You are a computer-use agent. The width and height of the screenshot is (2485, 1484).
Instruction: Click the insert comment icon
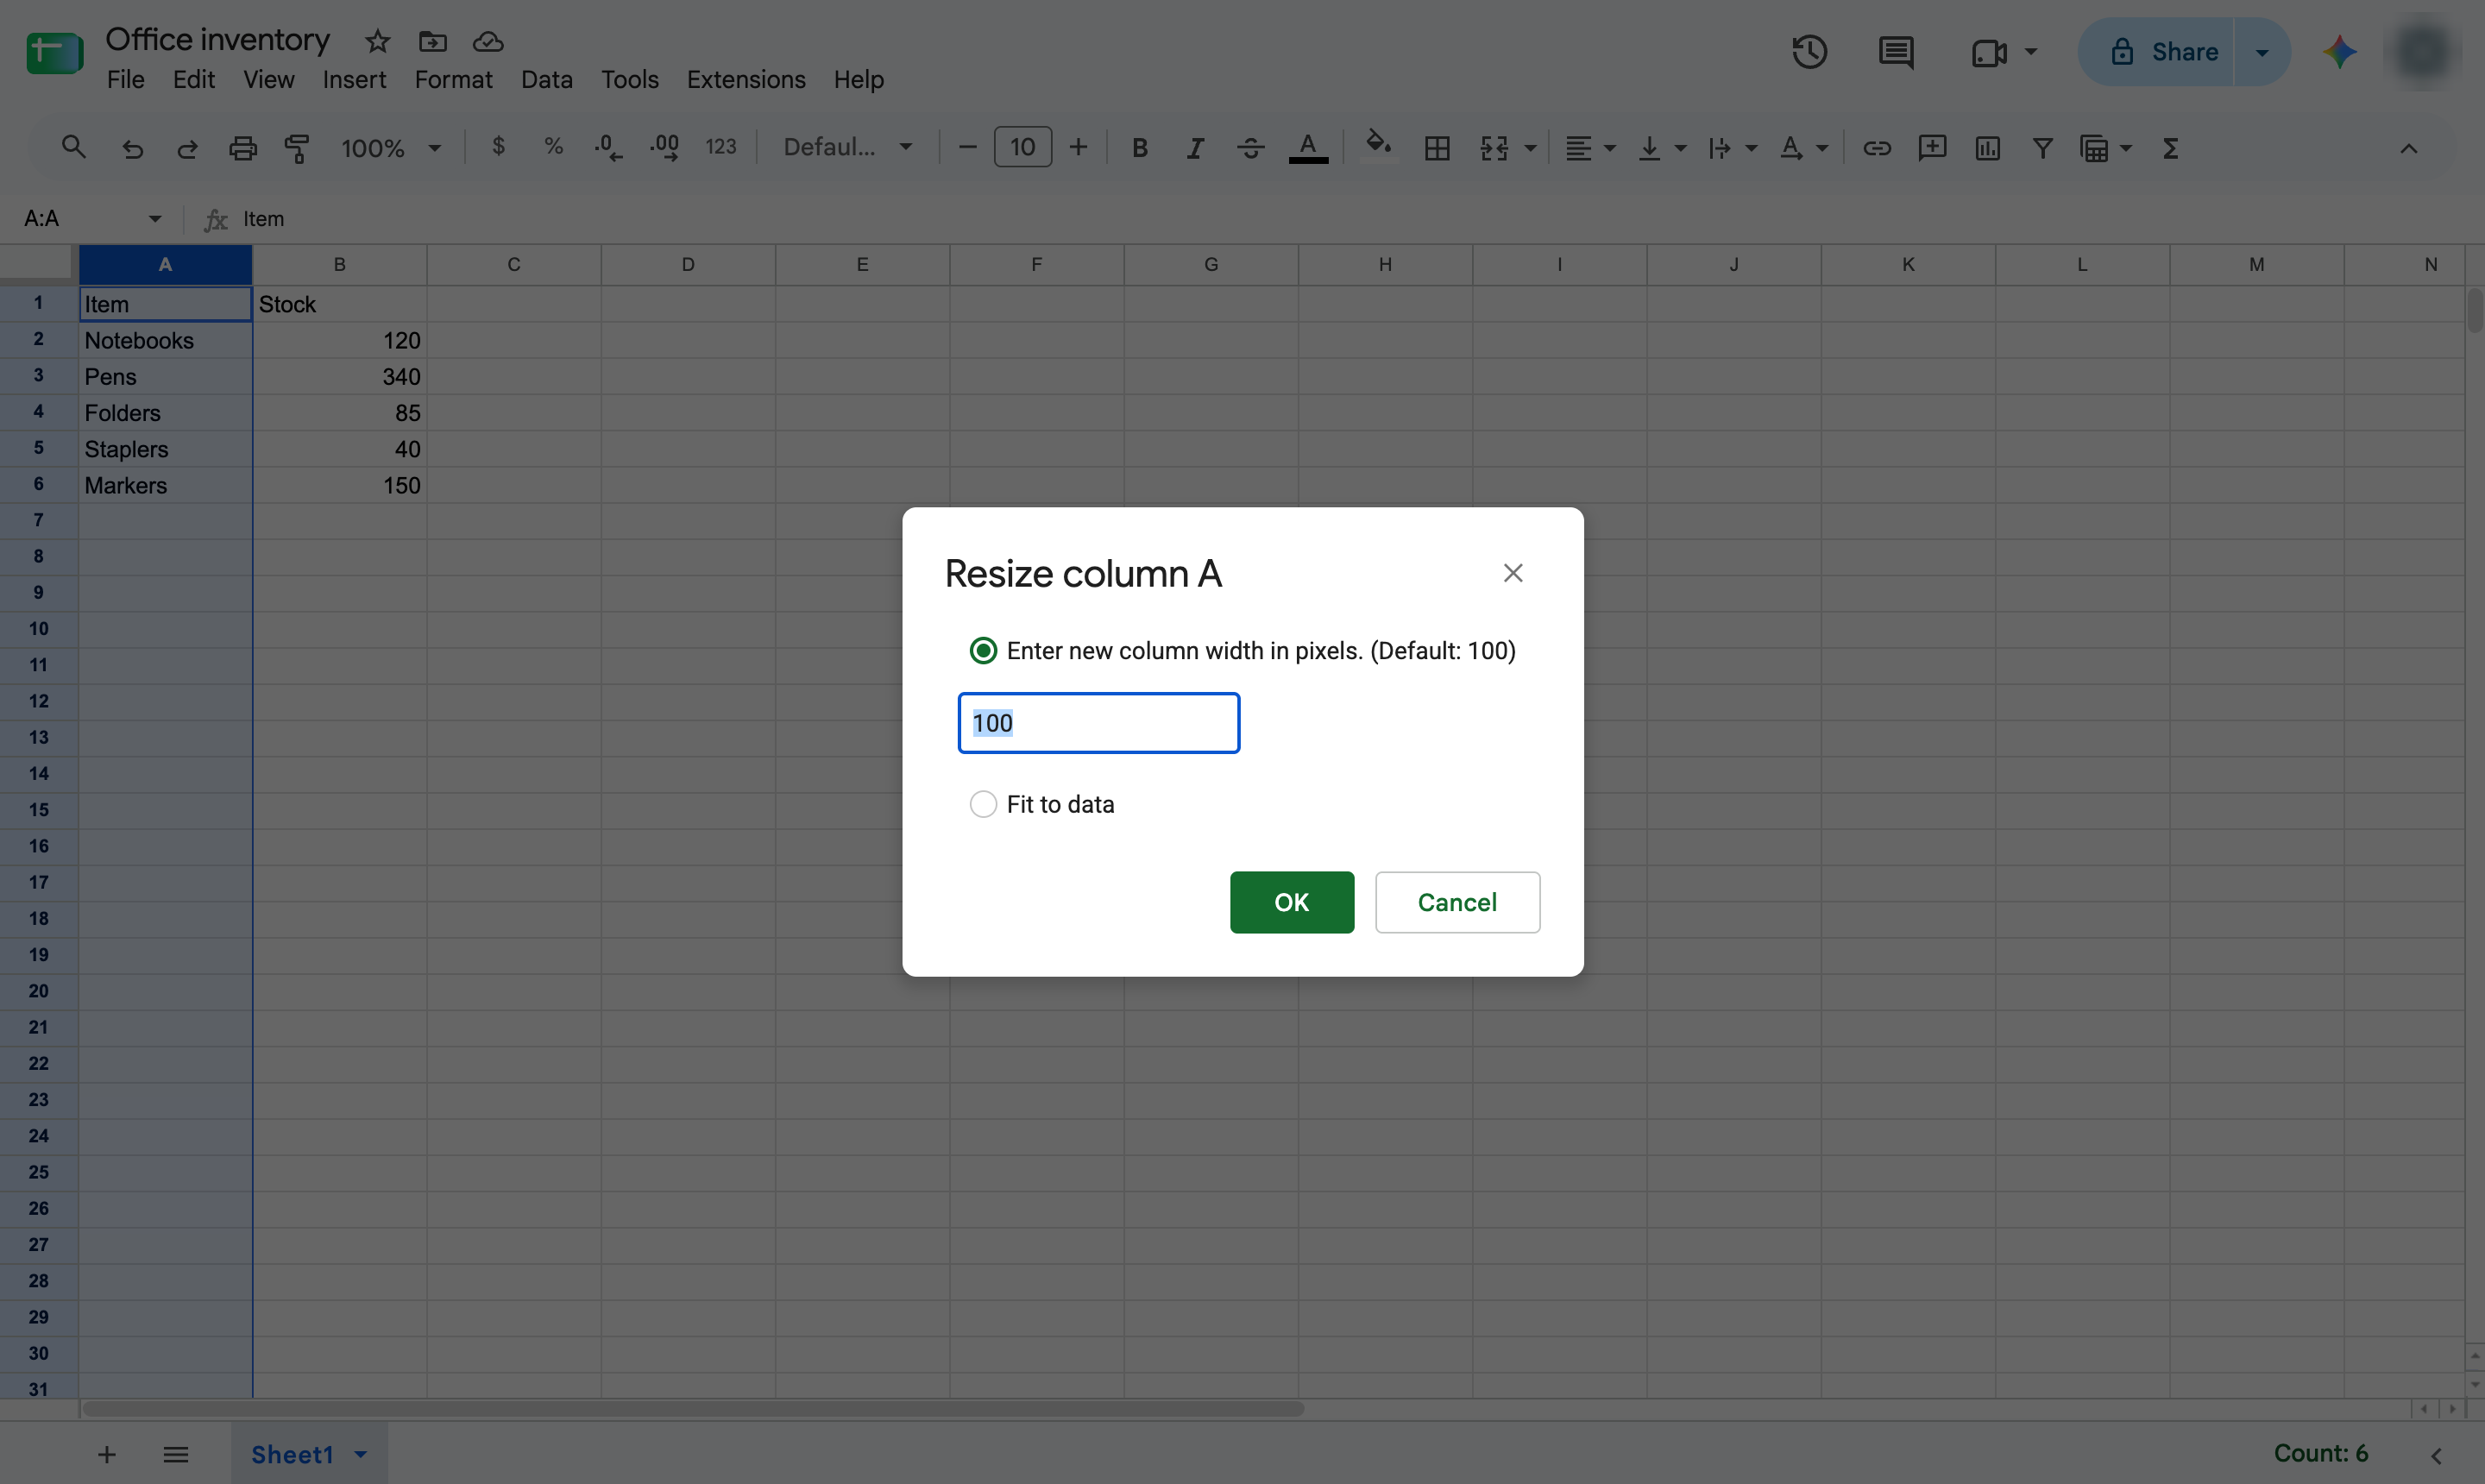point(1932,148)
